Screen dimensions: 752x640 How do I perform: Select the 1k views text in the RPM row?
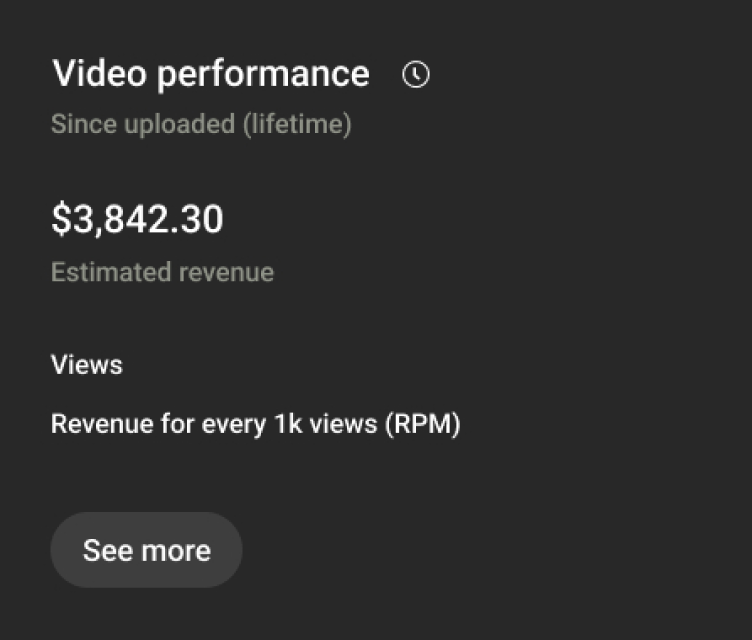point(321,424)
